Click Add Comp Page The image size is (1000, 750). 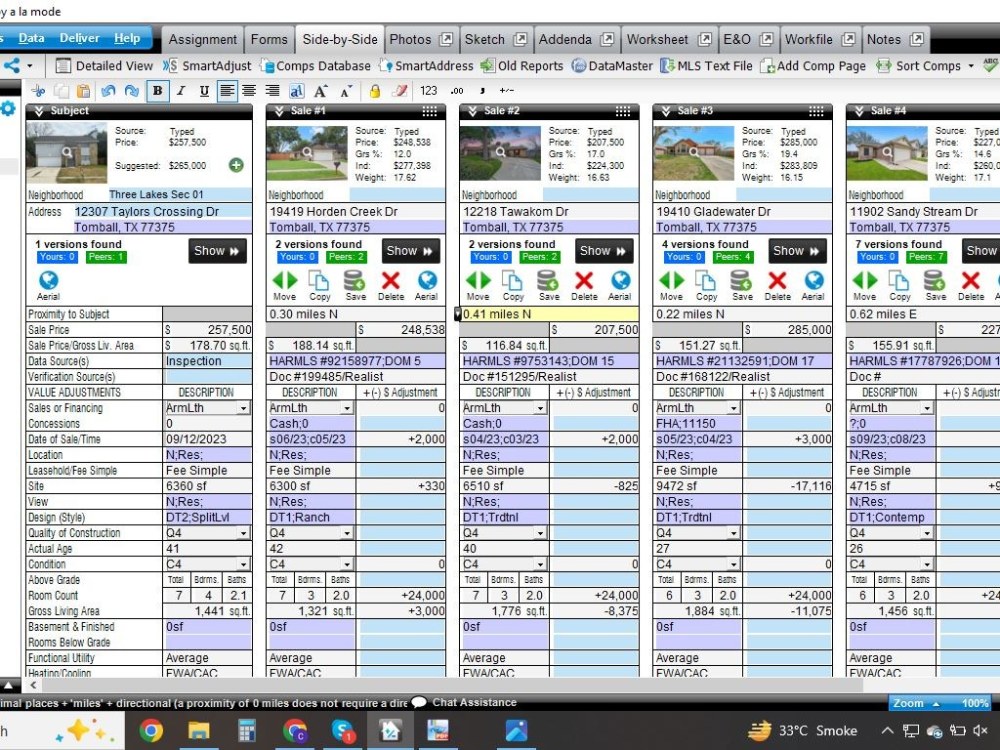click(813, 66)
